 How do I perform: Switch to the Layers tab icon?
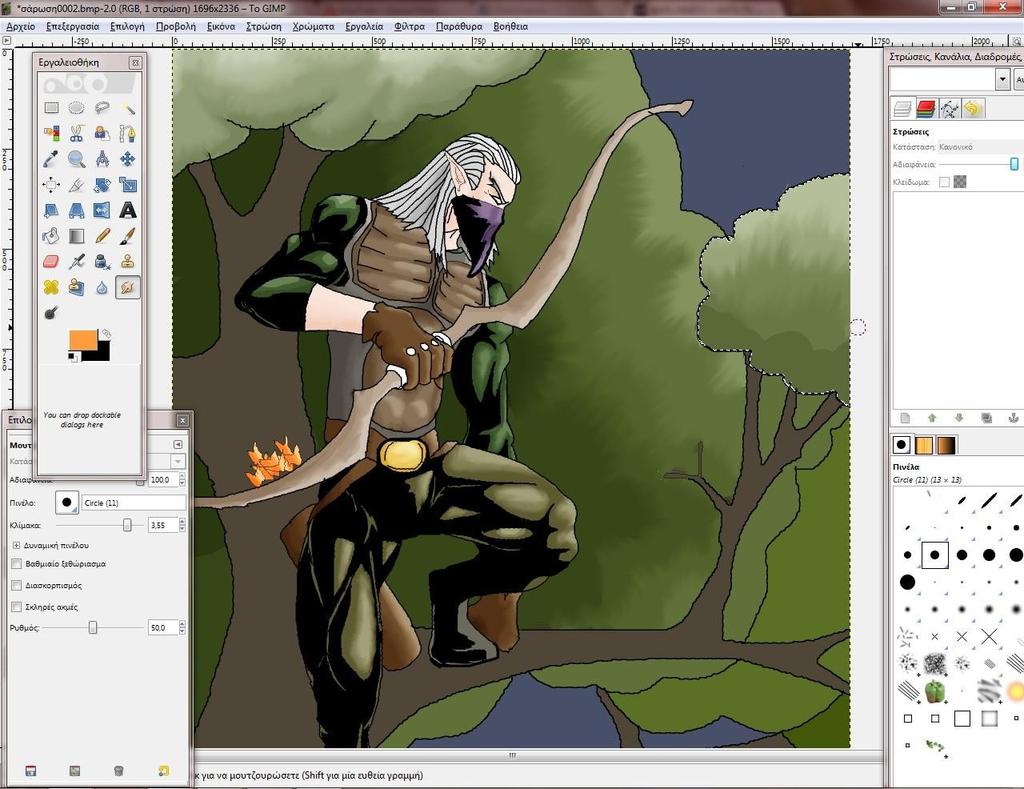(x=903, y=108)
